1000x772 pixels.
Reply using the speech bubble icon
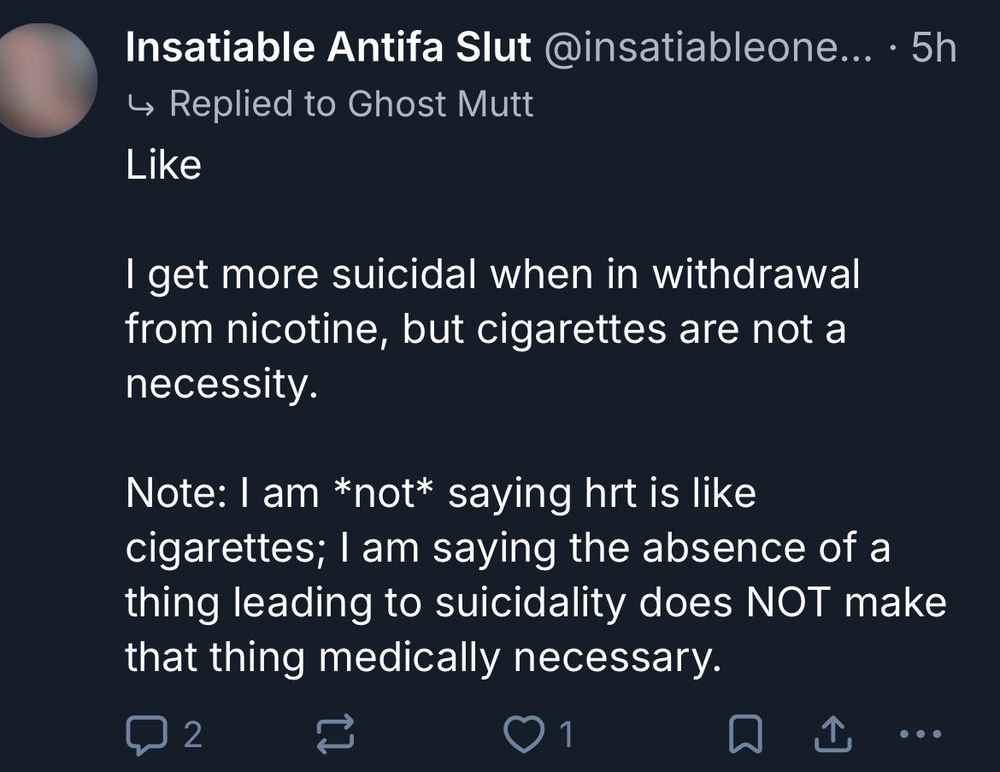(x=148, y=732)
